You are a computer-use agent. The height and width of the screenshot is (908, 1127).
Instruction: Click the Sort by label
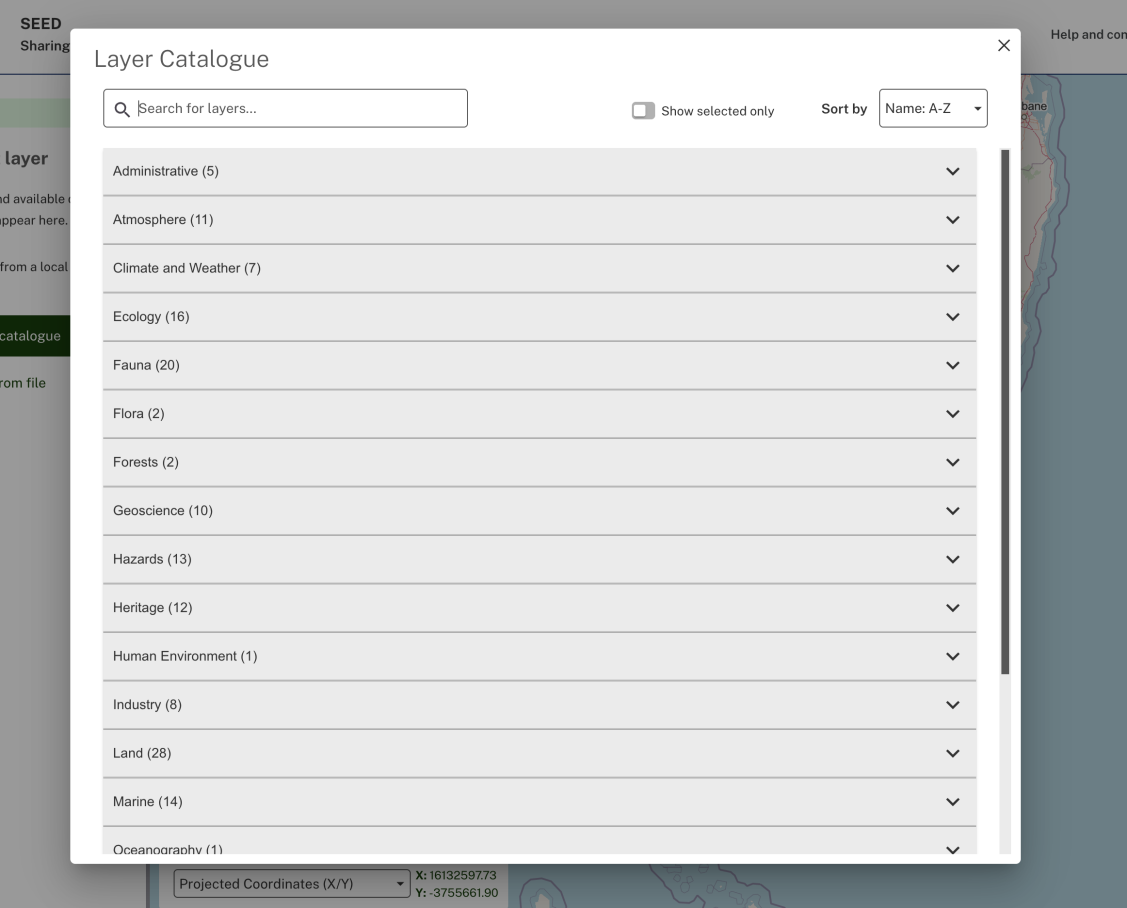click(845, 109)
